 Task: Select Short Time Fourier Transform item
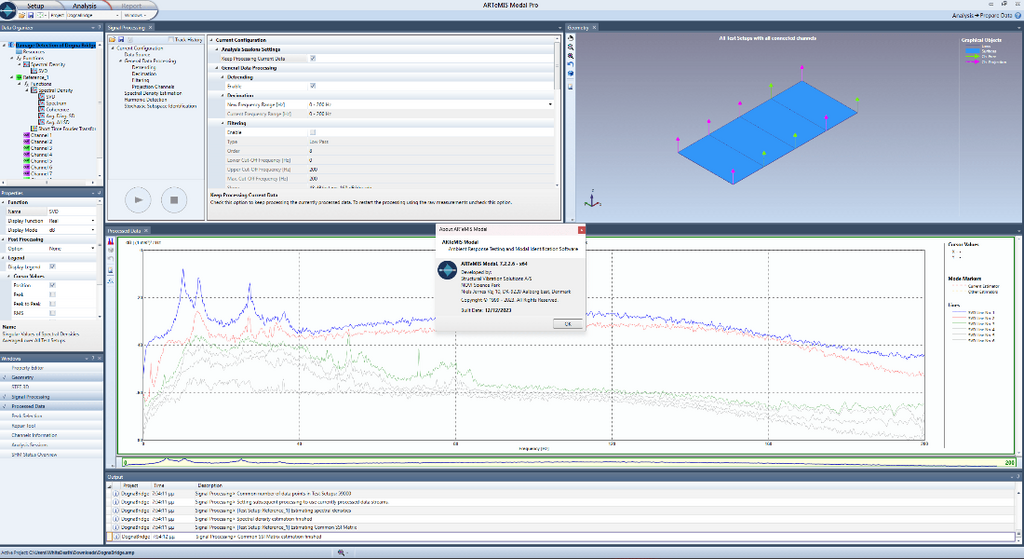pos(67,129)
